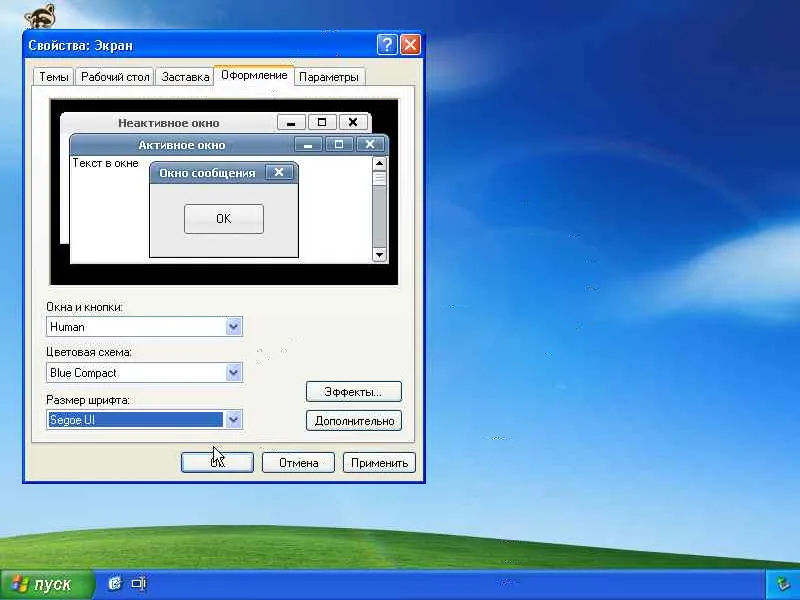Click the Отмена button
This screenshot has height=600, width=800.
pyautogui.click(x=298, y=463)
